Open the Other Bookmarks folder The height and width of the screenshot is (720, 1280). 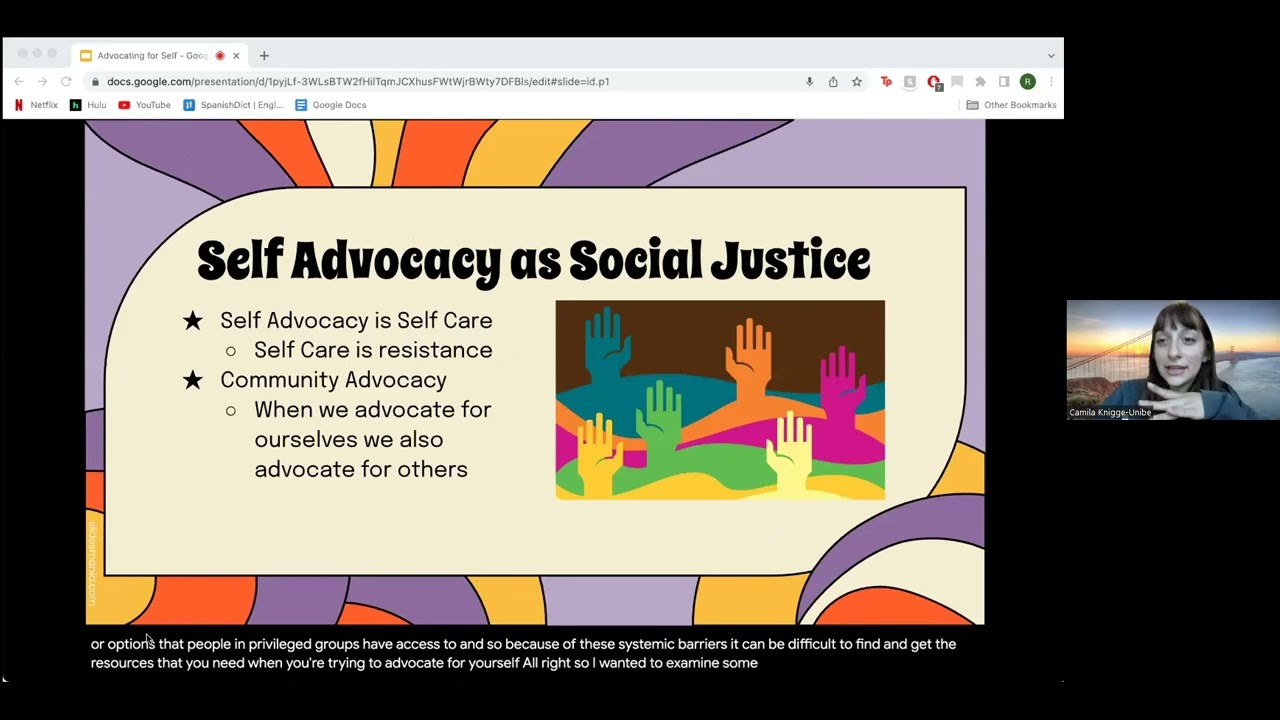(x=1011, y=105)
